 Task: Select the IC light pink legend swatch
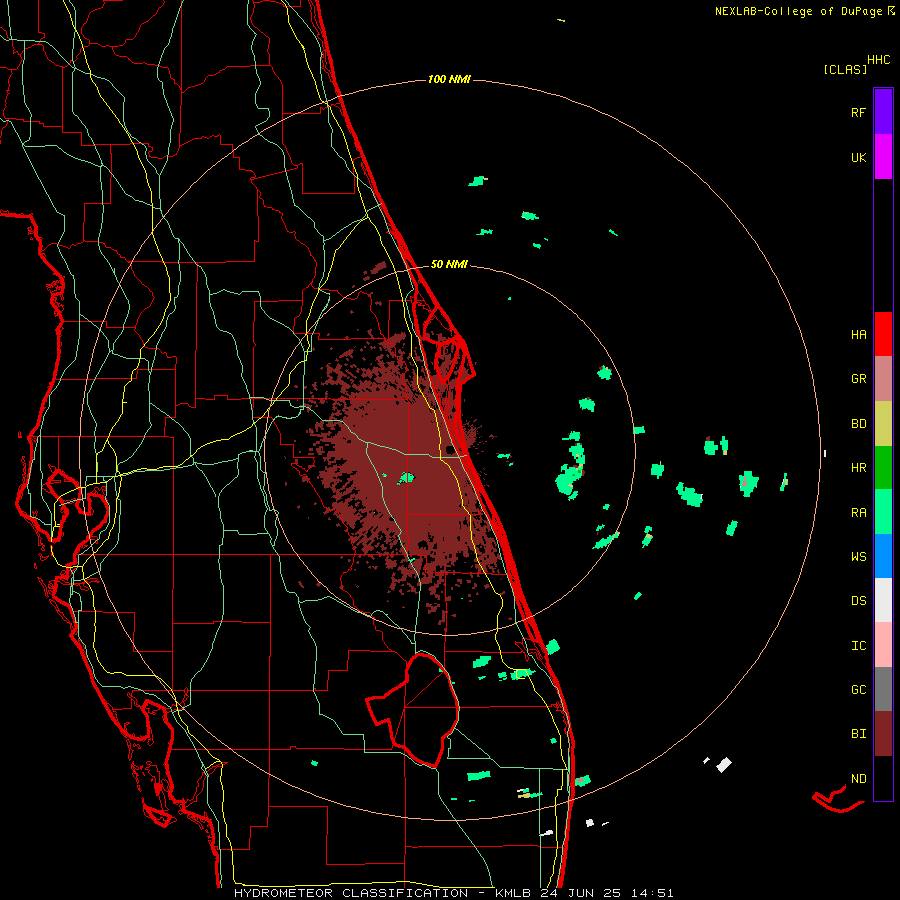coord(883,645)
